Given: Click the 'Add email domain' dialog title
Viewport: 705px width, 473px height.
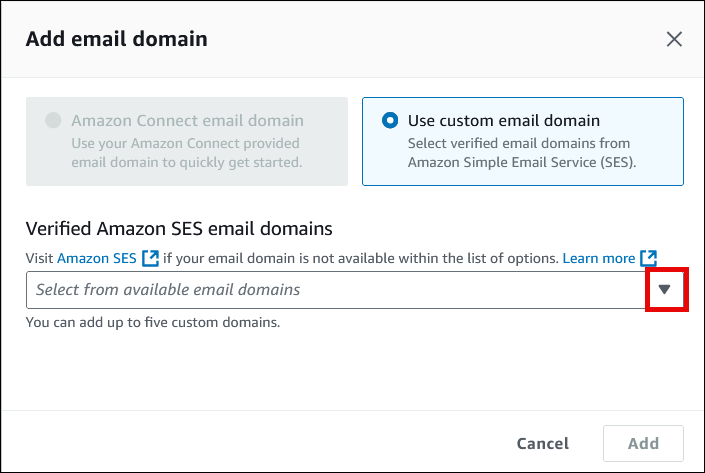Looking at the screenshot, I should pos(116,39).
